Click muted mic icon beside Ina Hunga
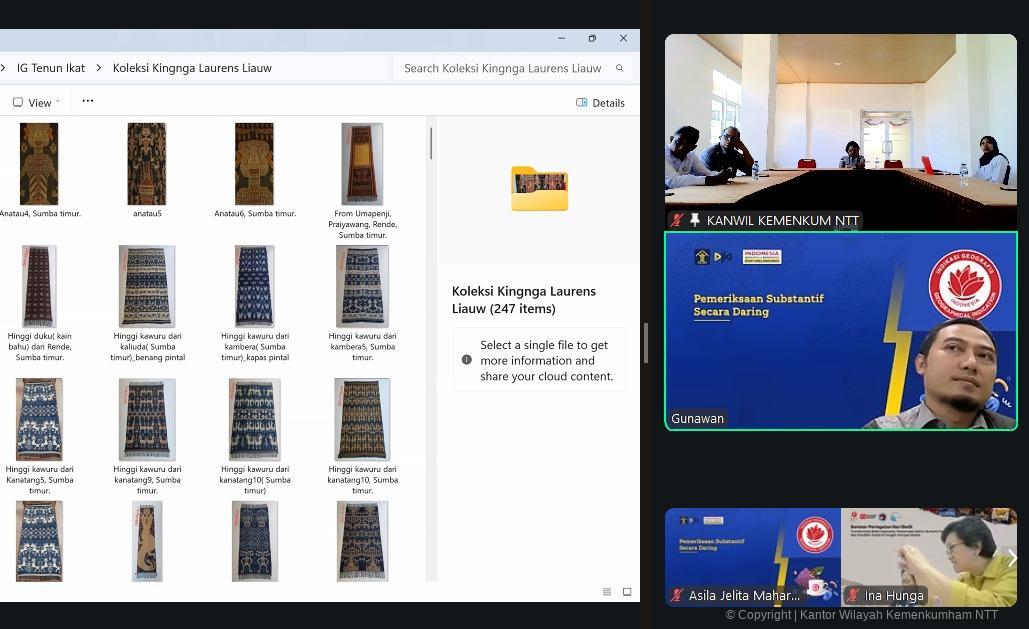Viewport: 1029px width, 629px height. pyautogui.click(x=853, y=595)
